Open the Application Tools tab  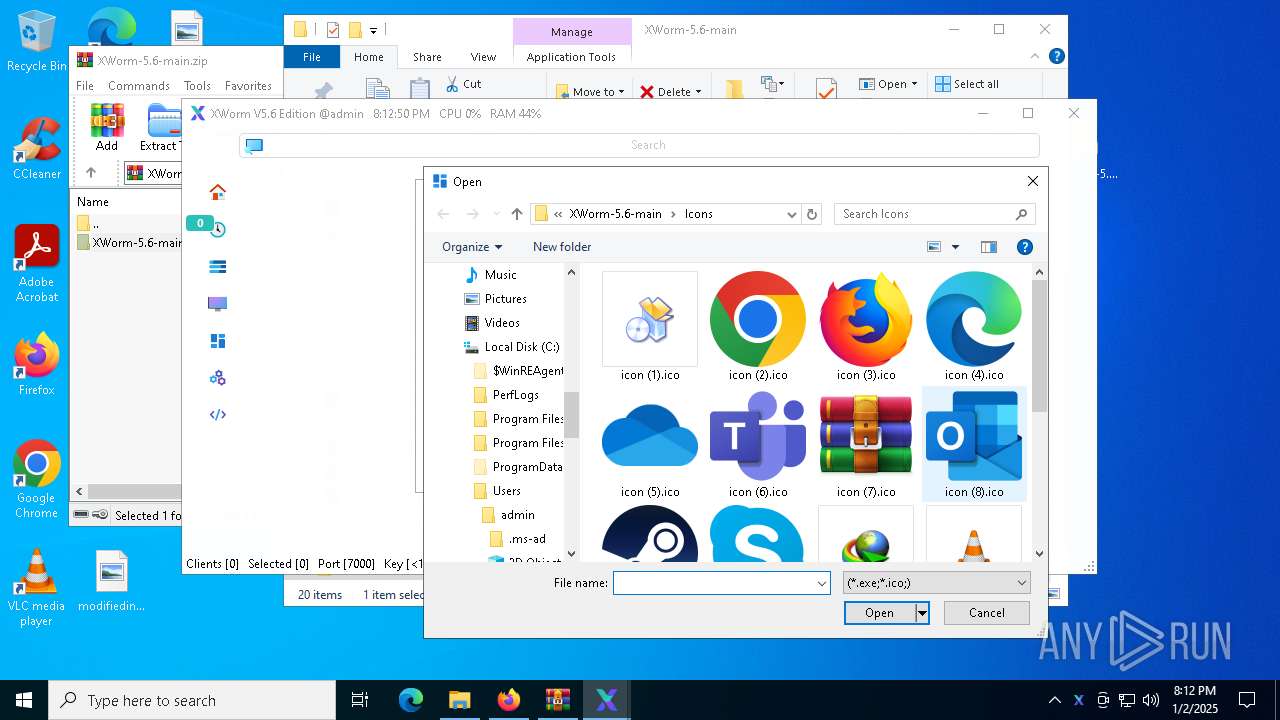571,57
